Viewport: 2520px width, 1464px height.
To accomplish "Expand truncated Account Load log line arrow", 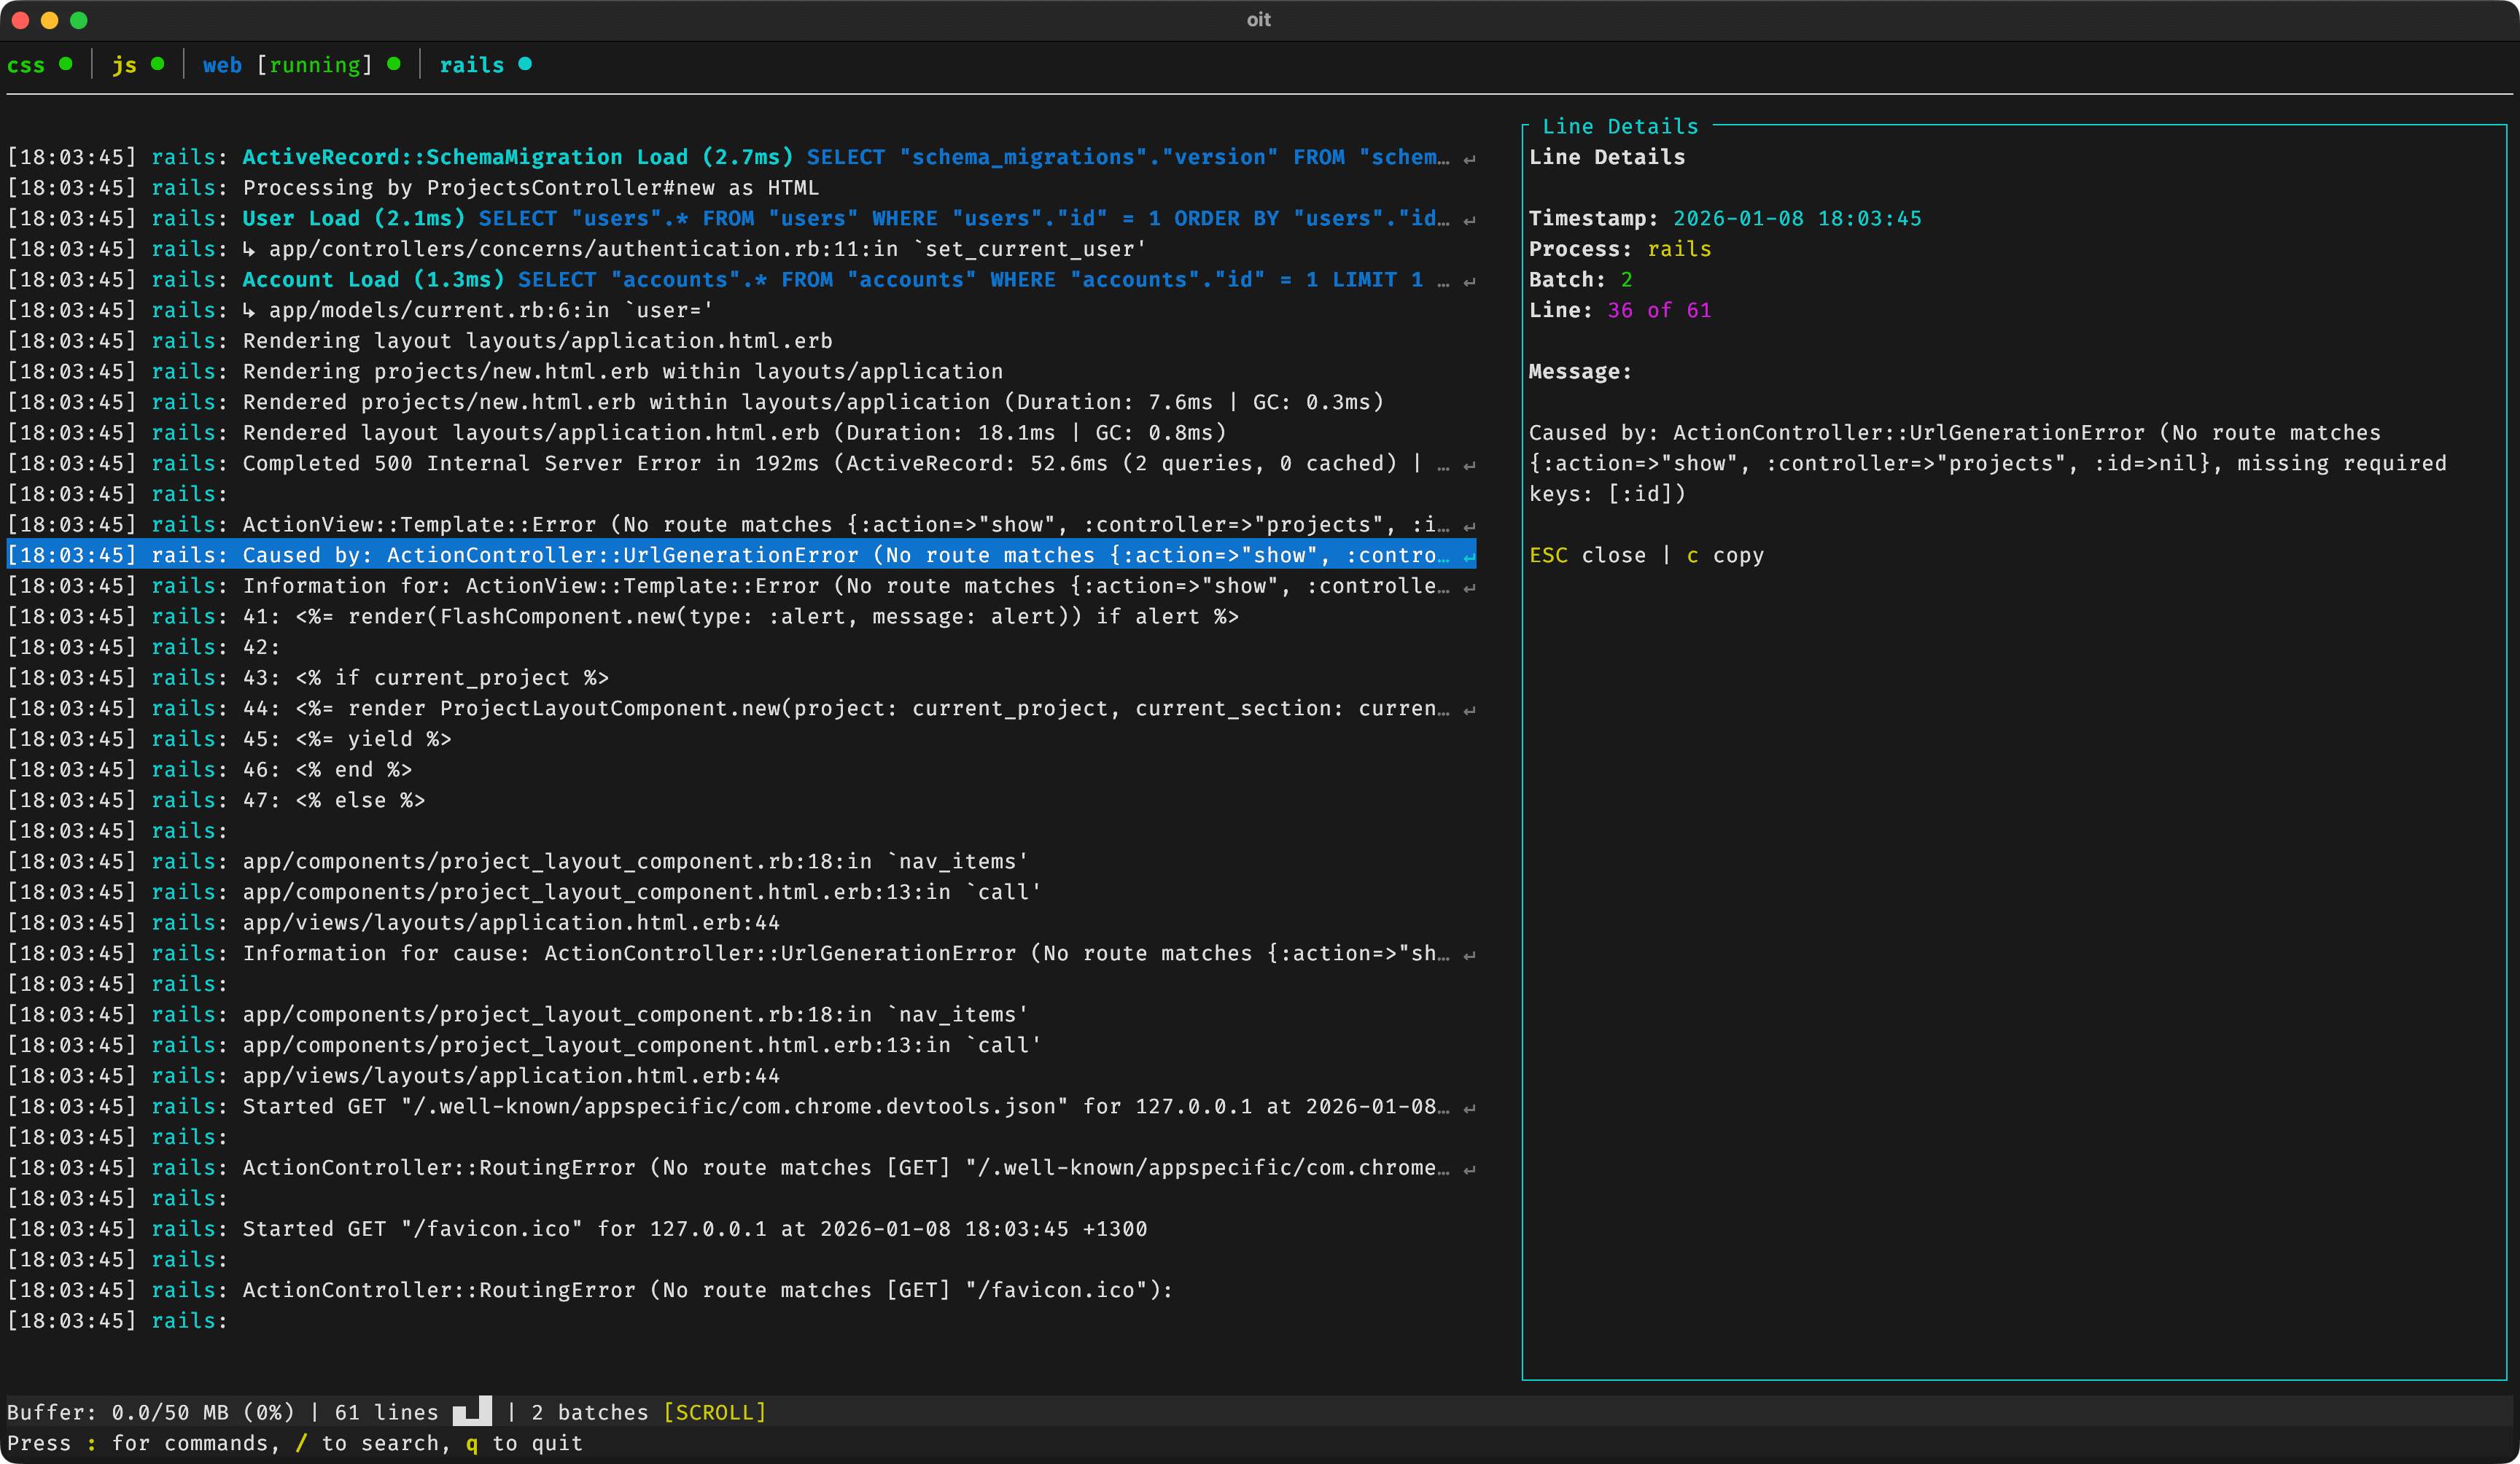I will click(x=1469, y=282).
